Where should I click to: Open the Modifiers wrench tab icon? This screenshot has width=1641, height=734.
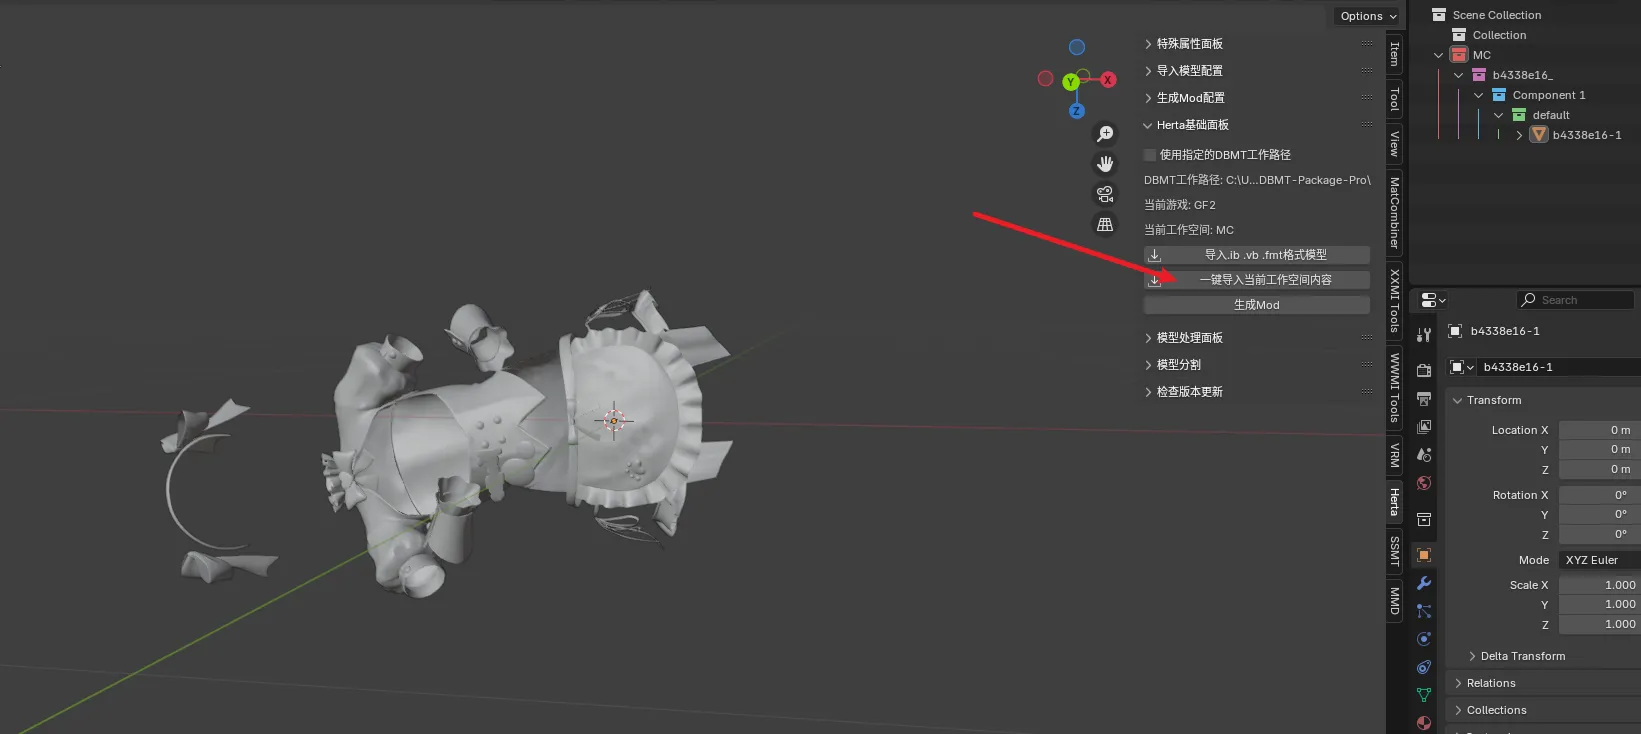pyautogui.click(x=1424, y=583)
